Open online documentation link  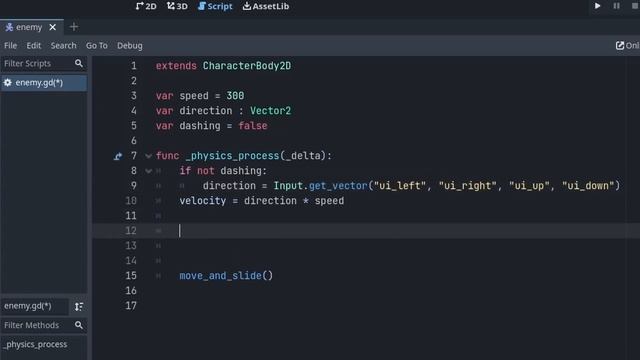pyautogui.click(x=627, y=46)
